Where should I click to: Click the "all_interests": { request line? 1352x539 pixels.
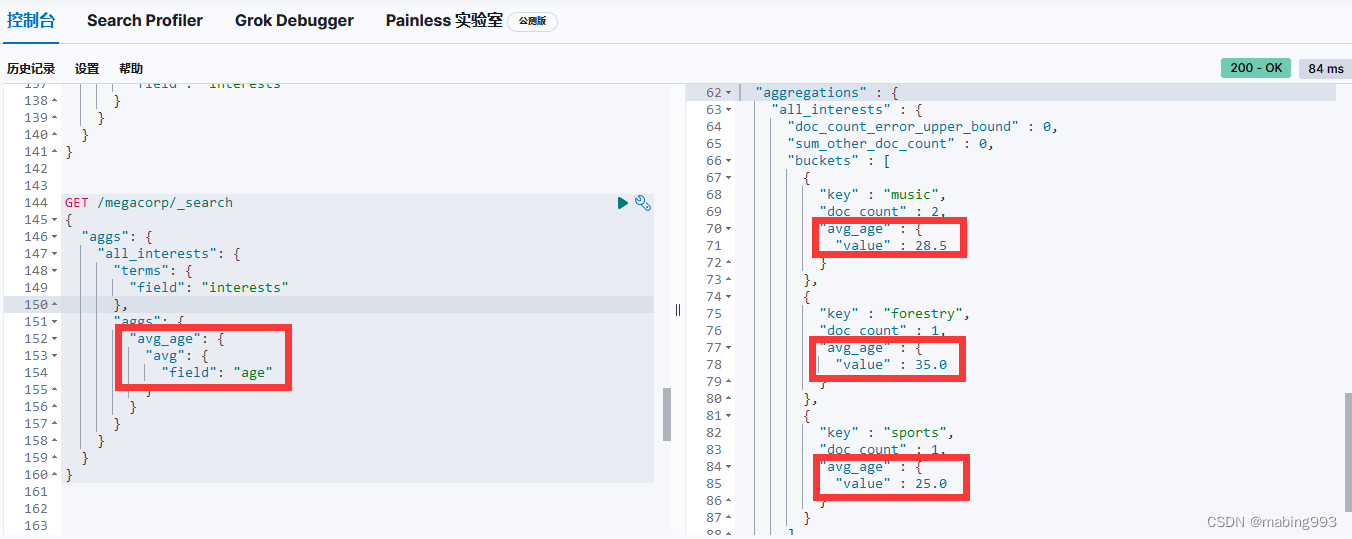point(169,254)
